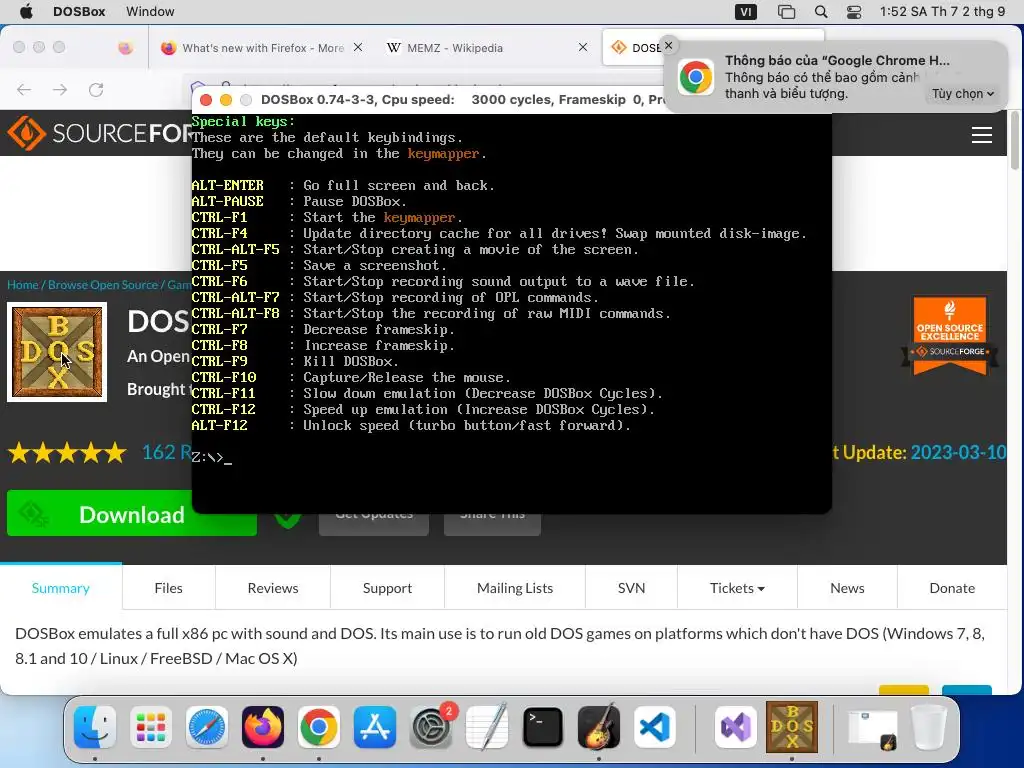The width and height of the screenshot is (1024, 768).
Task: Click the screen mirroring icon in menu bar
Action: (x=786, y=12)
